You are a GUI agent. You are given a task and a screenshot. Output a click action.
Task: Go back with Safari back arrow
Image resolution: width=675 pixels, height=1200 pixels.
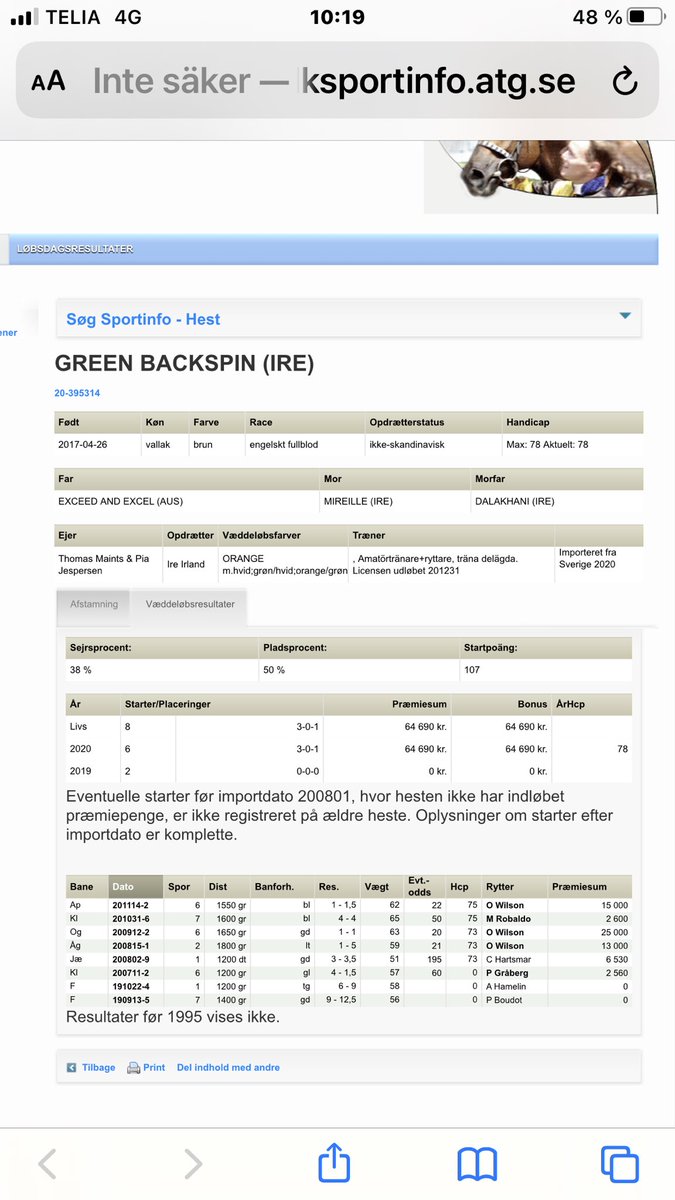click(x=47, y=1165)
